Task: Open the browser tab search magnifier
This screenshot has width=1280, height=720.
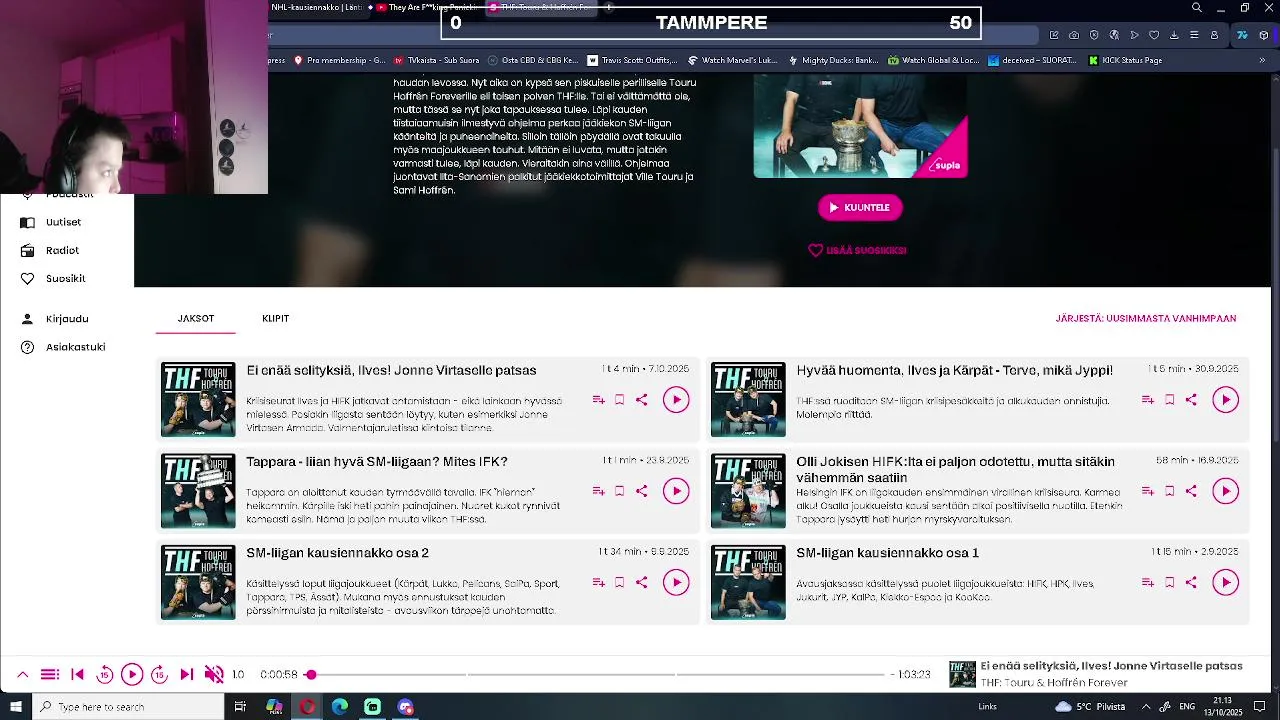Action: (x=1197, y=8)
